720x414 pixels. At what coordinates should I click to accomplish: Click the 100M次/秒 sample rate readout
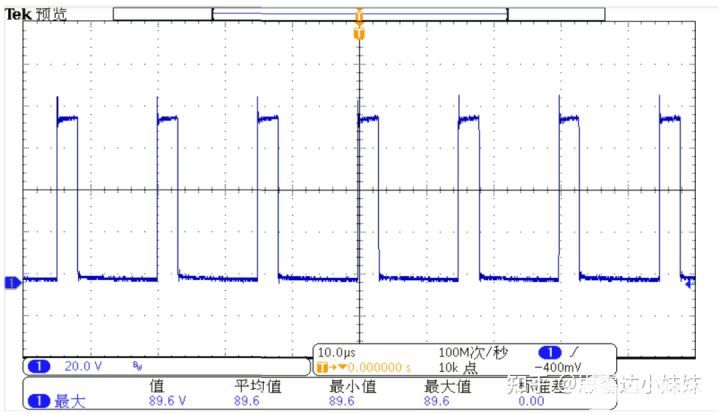coord(473,352)
